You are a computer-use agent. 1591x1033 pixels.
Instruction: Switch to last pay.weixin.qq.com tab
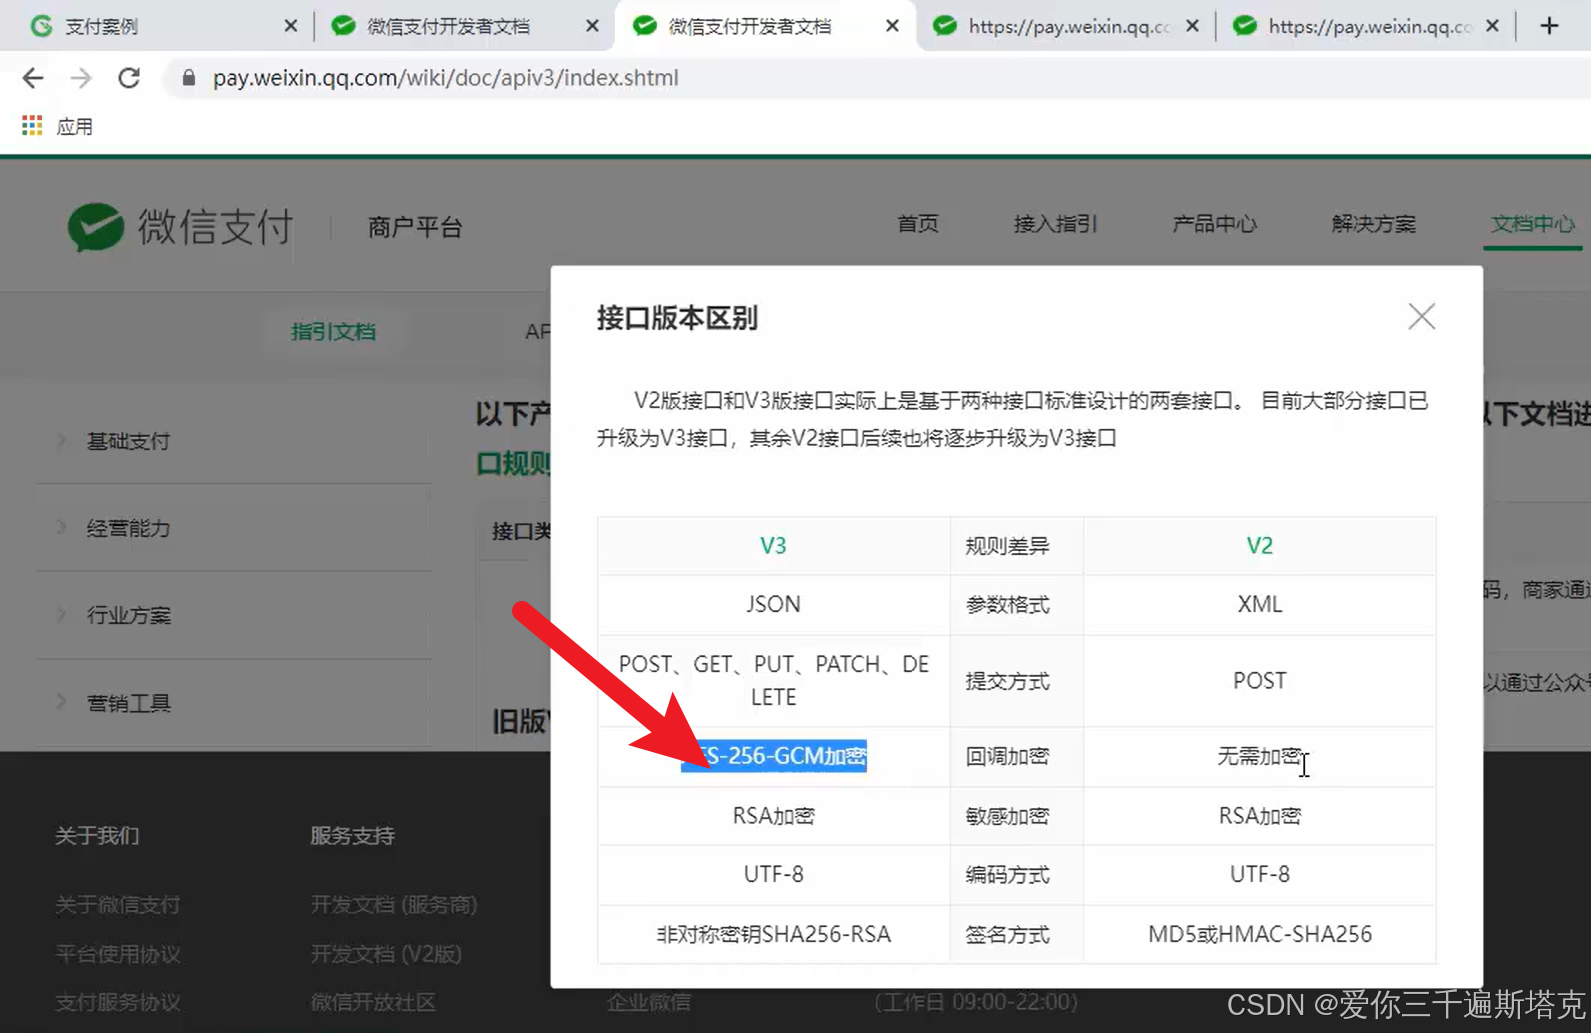point(1370,26)
